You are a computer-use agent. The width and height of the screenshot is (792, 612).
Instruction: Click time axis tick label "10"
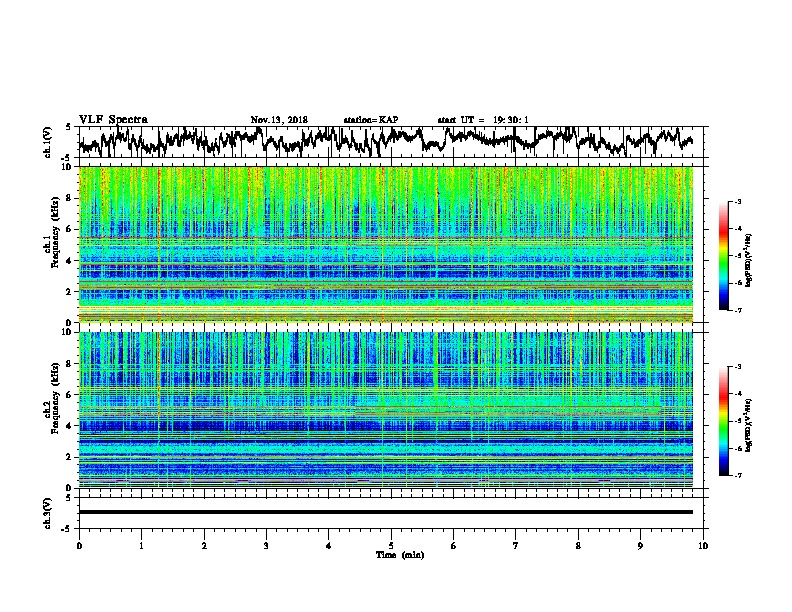pyautogui.click(x=703, y=546)
